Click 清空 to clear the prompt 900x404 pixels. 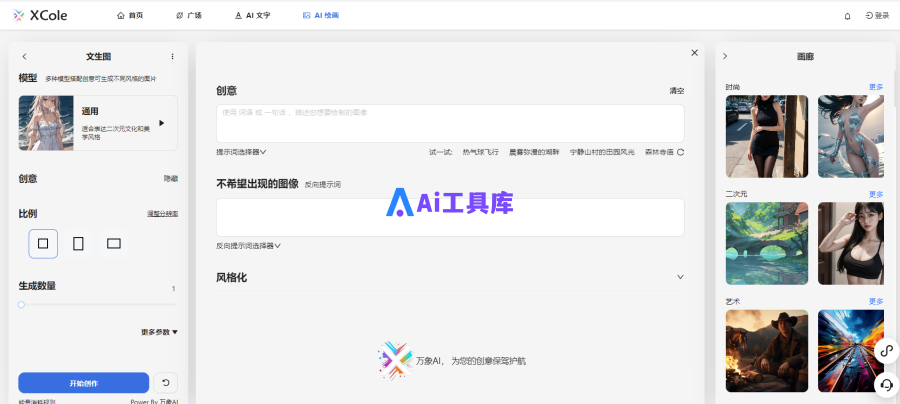(677, 91)
